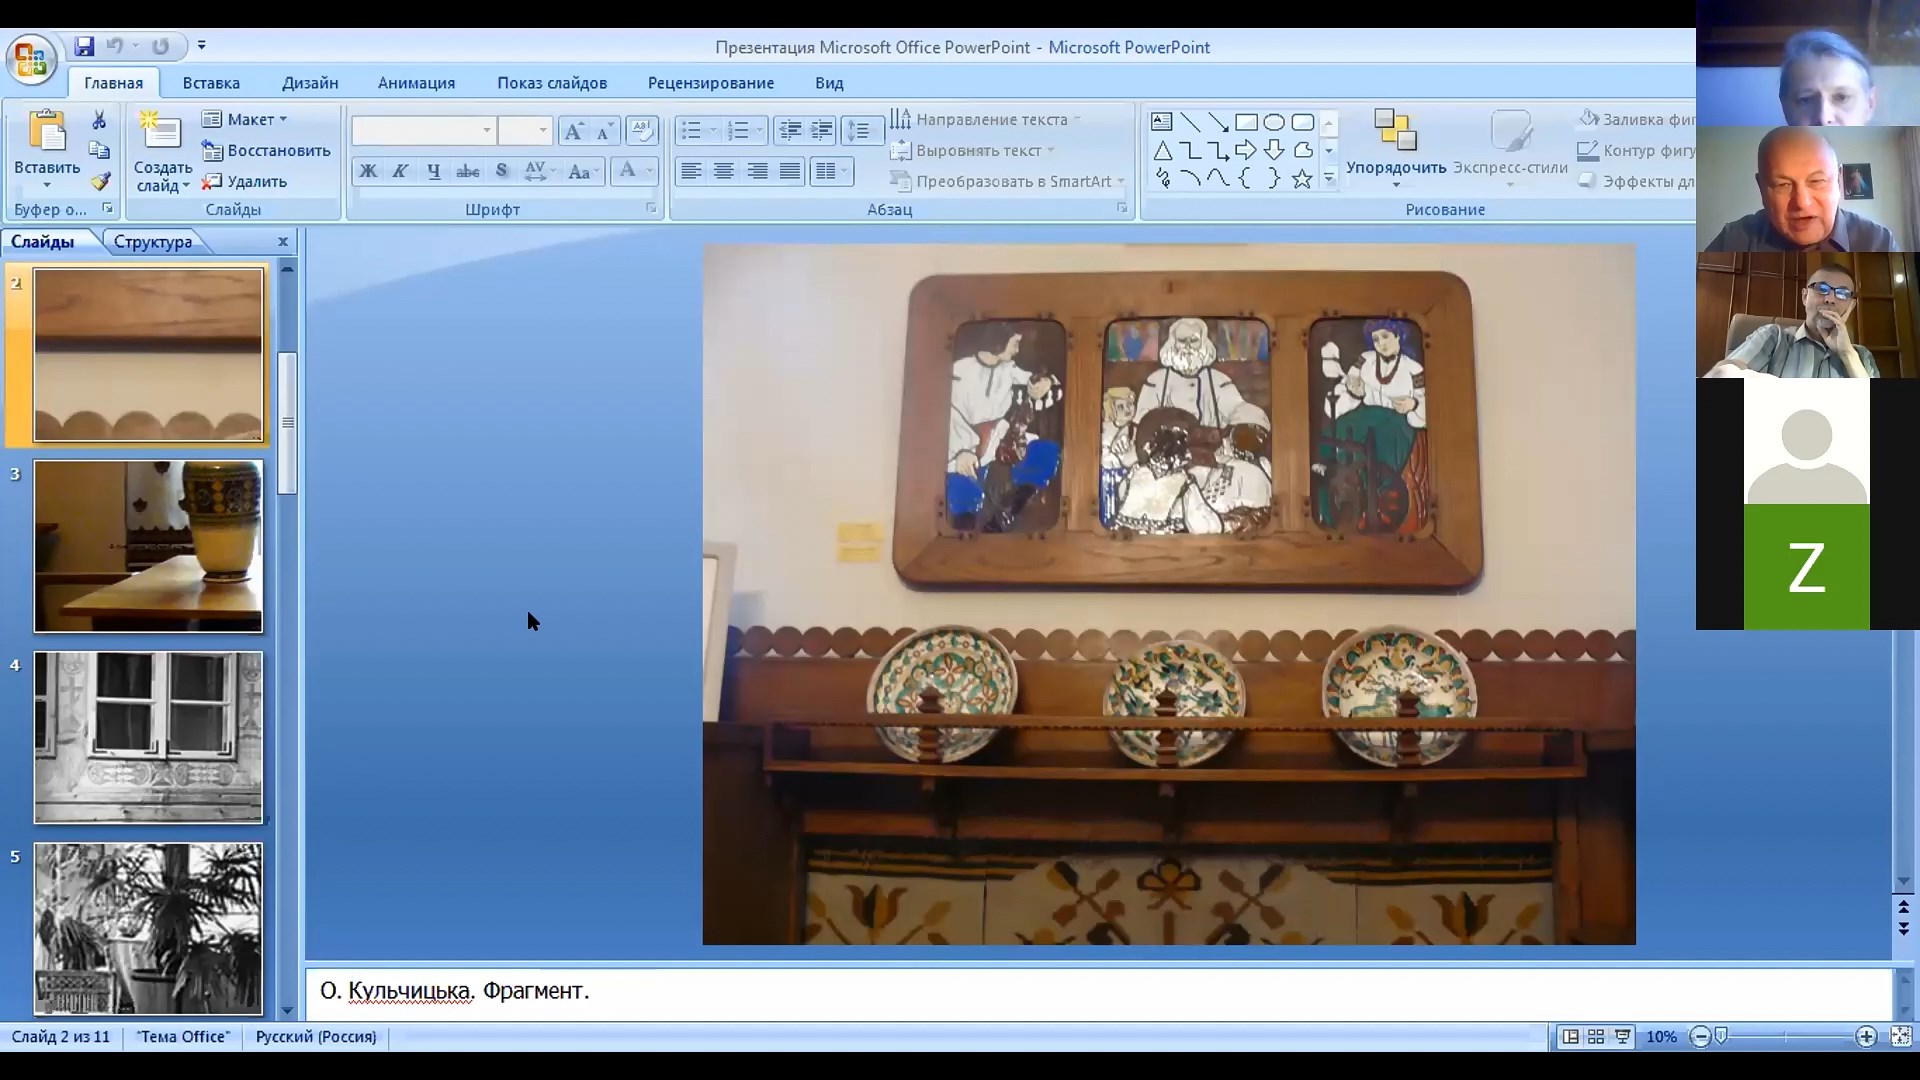The height and width of the screenshot is (1080, 1920).
Task: Expand the shapes gallery more arrow
Action: click(x=1329, y=179)
